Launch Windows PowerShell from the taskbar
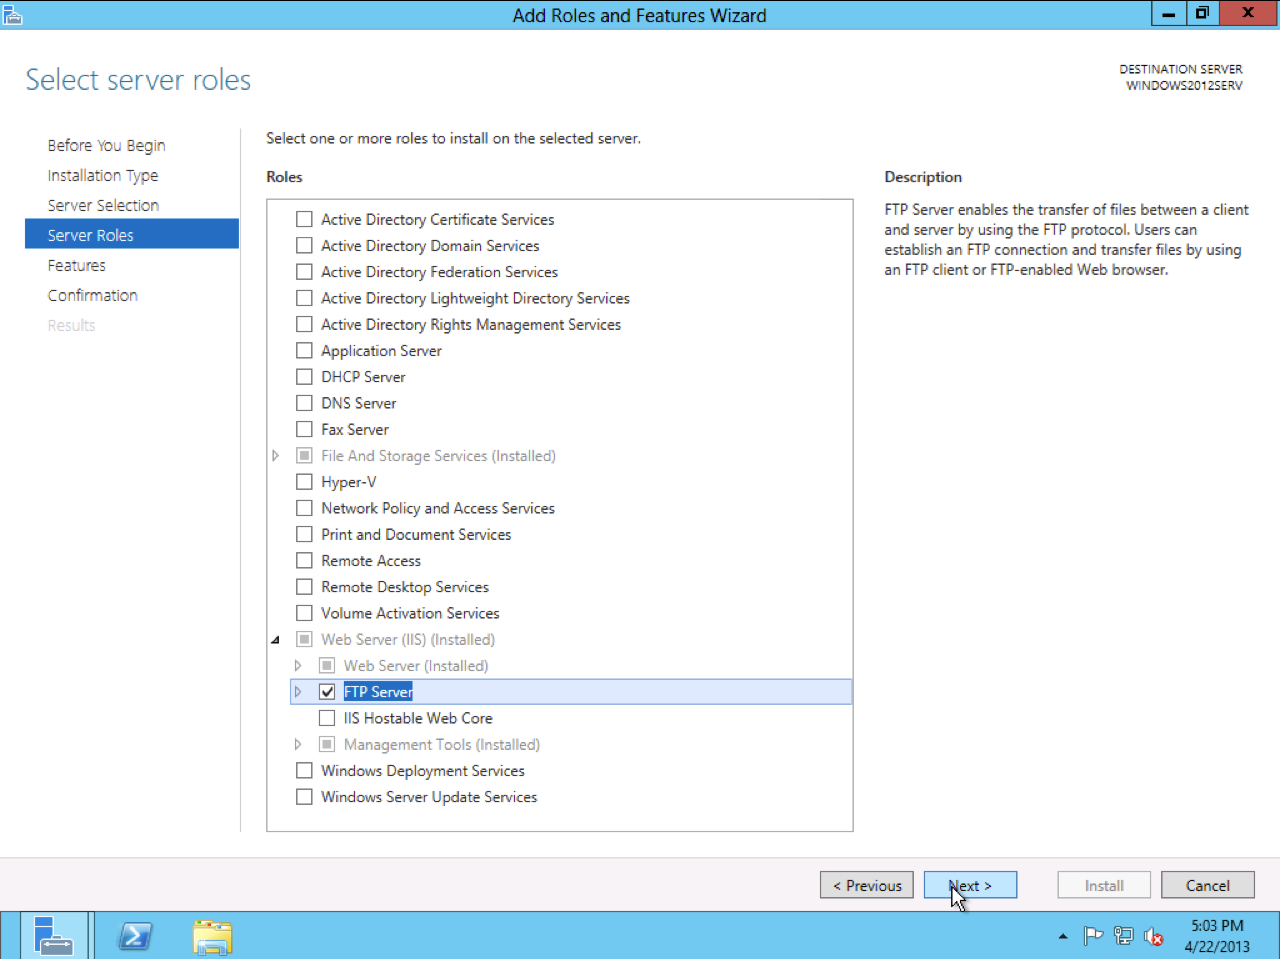 135,936
